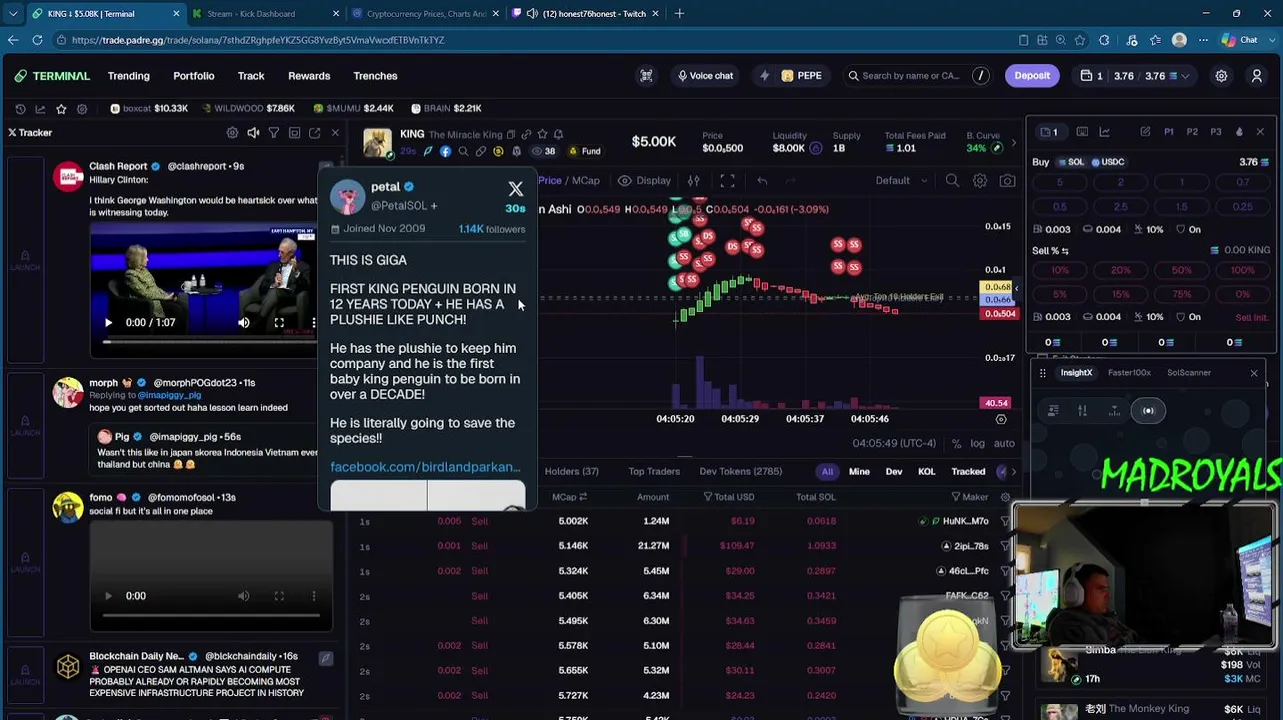Open the X Tracker filter funnel
The width and height of the screenshot is (1283, 720).
click(273, 133)
